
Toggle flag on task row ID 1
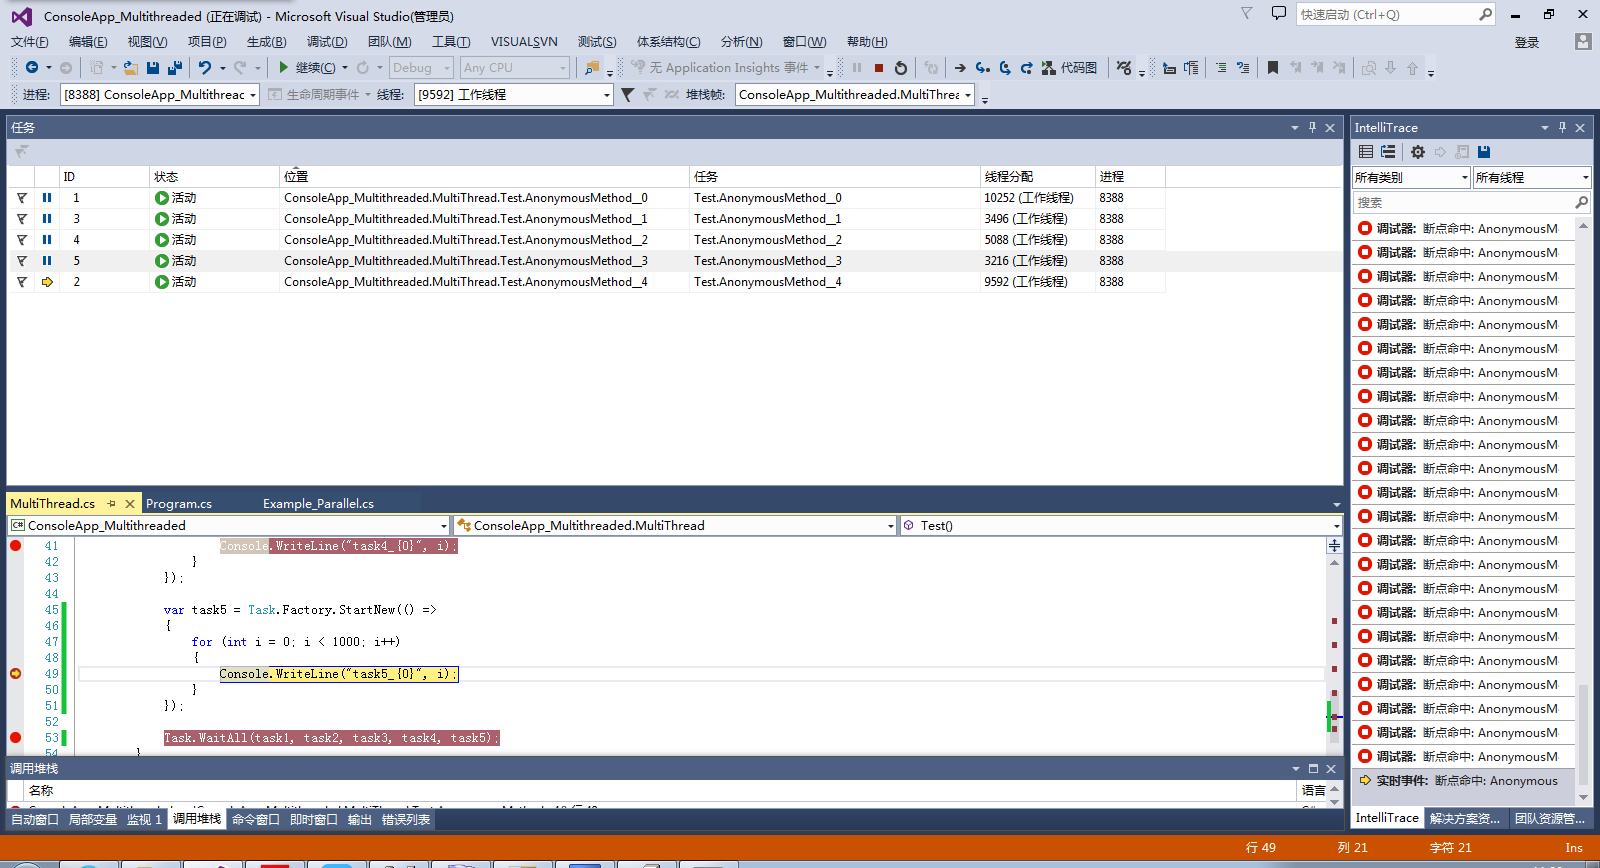22,198
